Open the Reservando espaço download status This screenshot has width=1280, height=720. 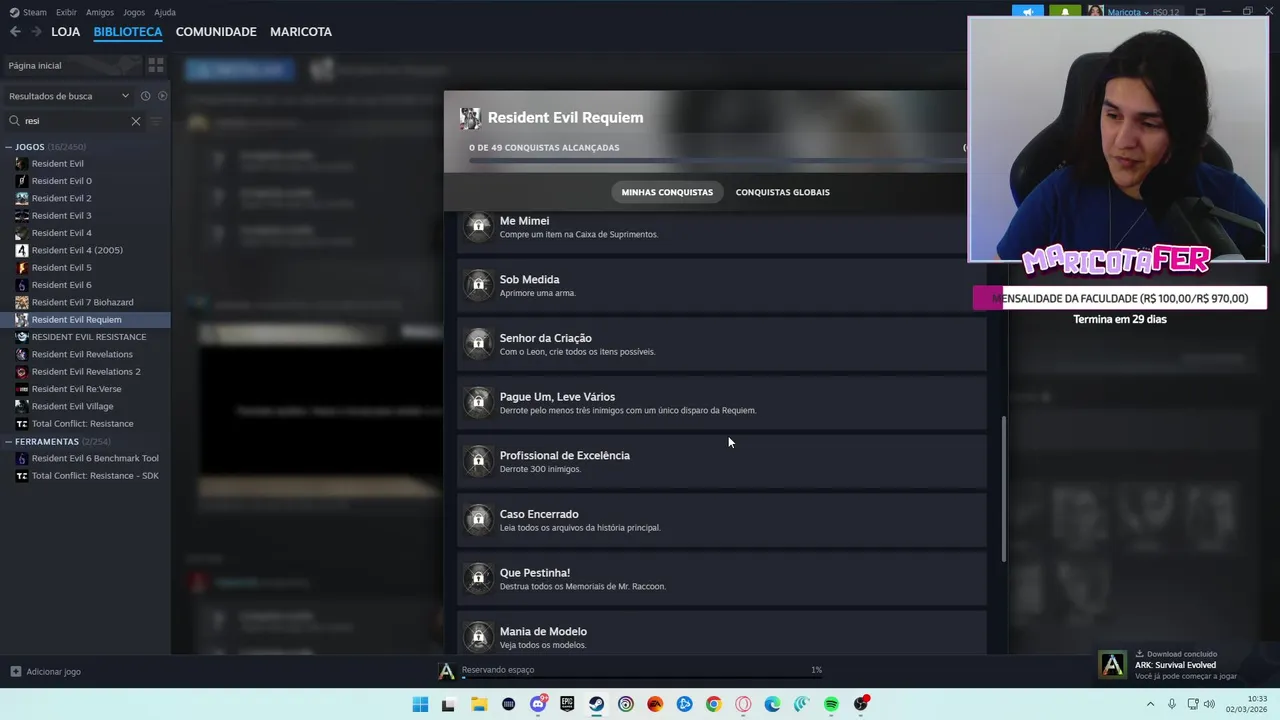(498, 670)
